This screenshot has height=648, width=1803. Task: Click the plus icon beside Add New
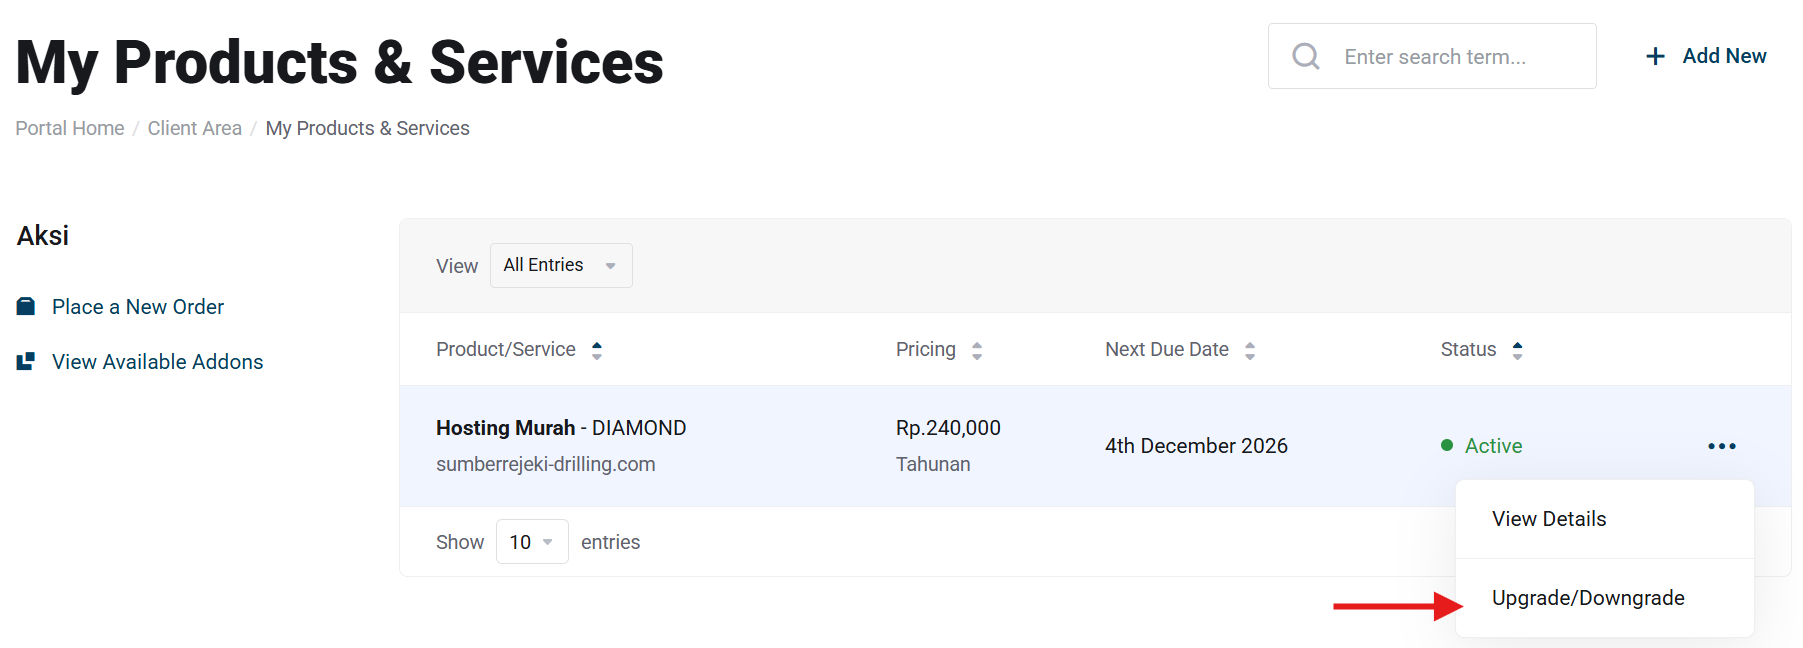[1655, 56]
